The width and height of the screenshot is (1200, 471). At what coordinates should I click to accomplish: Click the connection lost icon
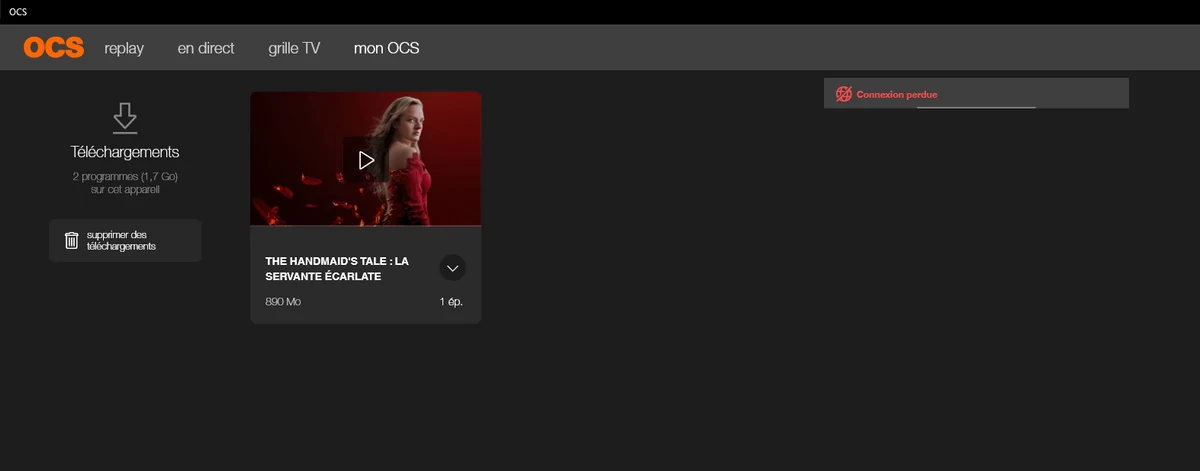(844, 94)
